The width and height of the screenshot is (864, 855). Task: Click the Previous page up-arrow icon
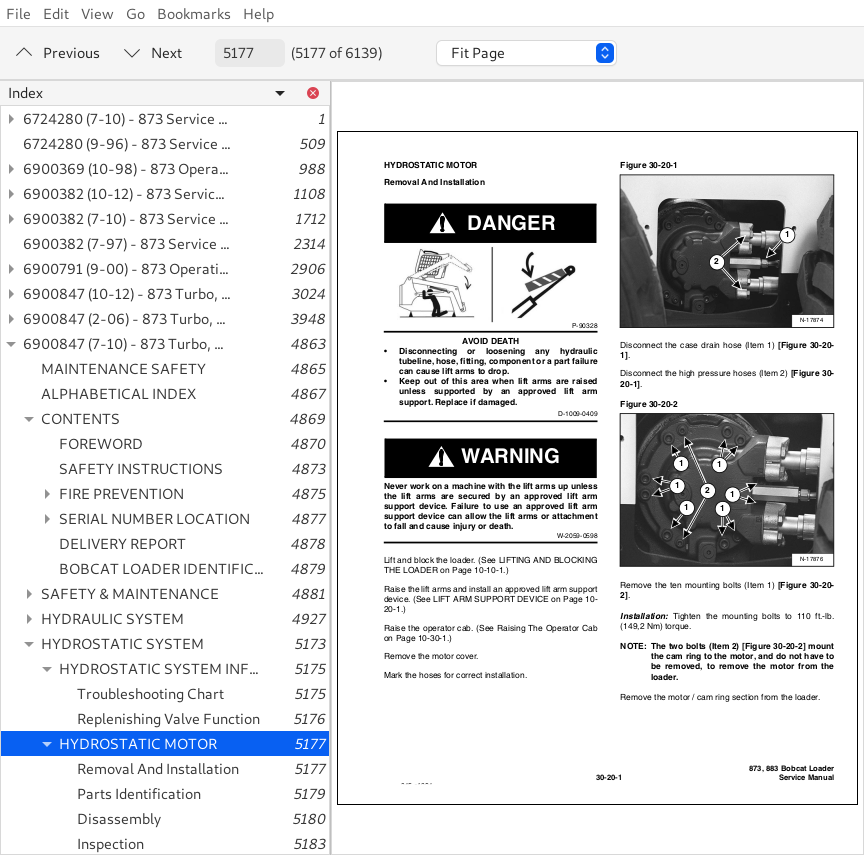(24, 53)
